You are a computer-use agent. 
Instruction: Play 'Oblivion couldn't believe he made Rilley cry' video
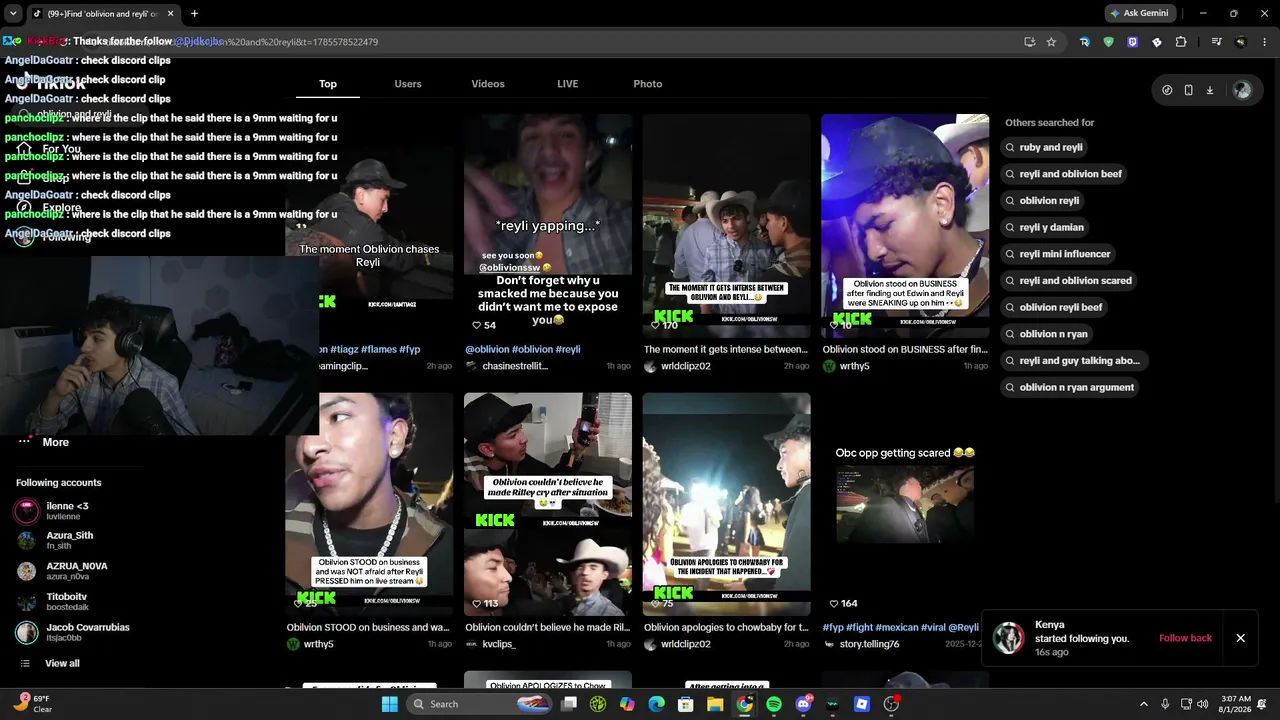coord(548,504)
